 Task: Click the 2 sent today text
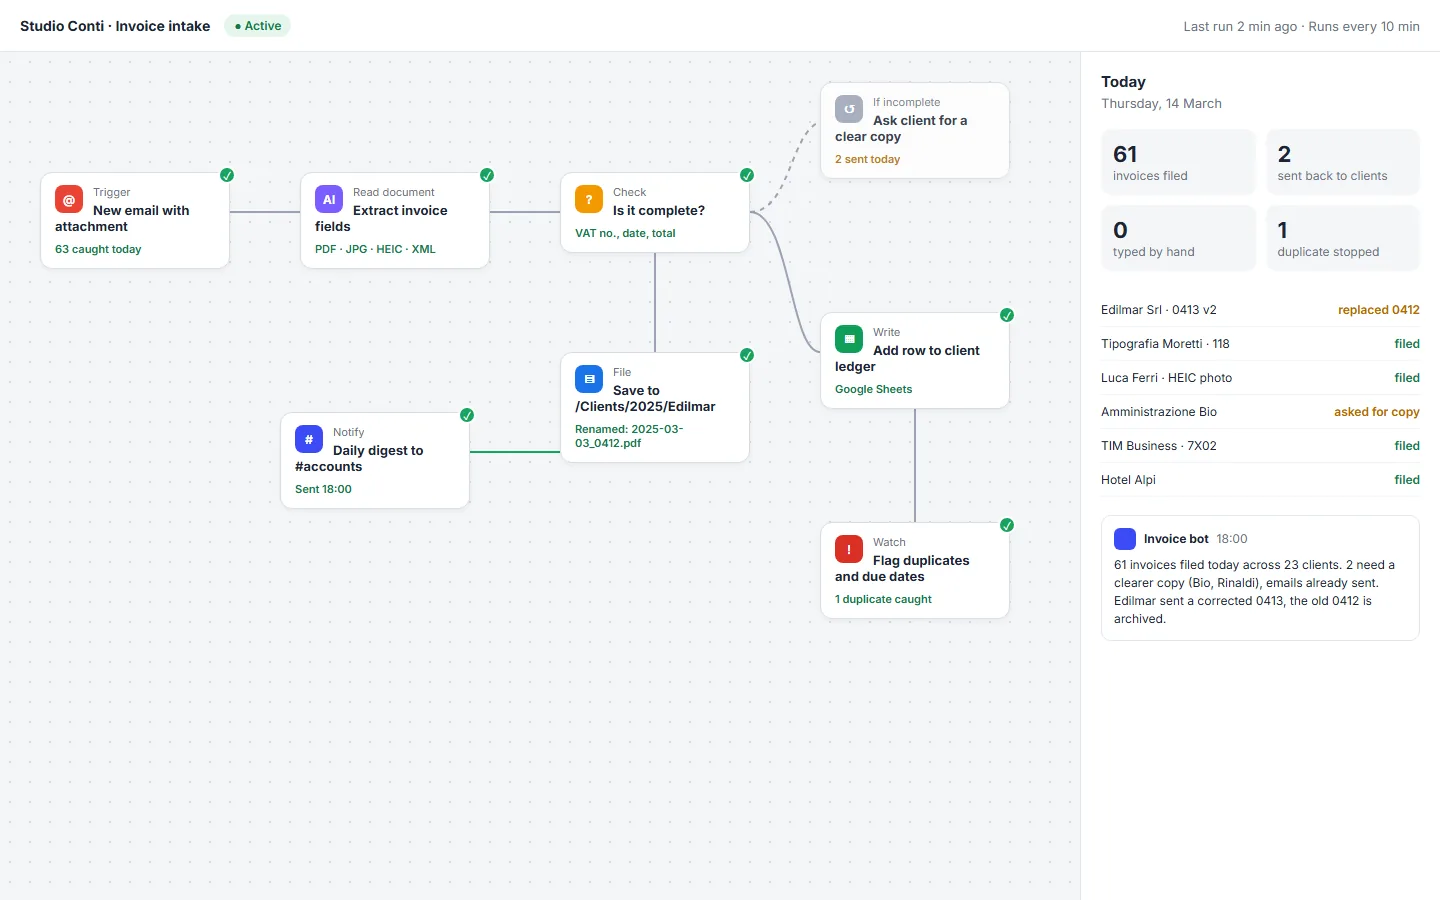[867, 159]
